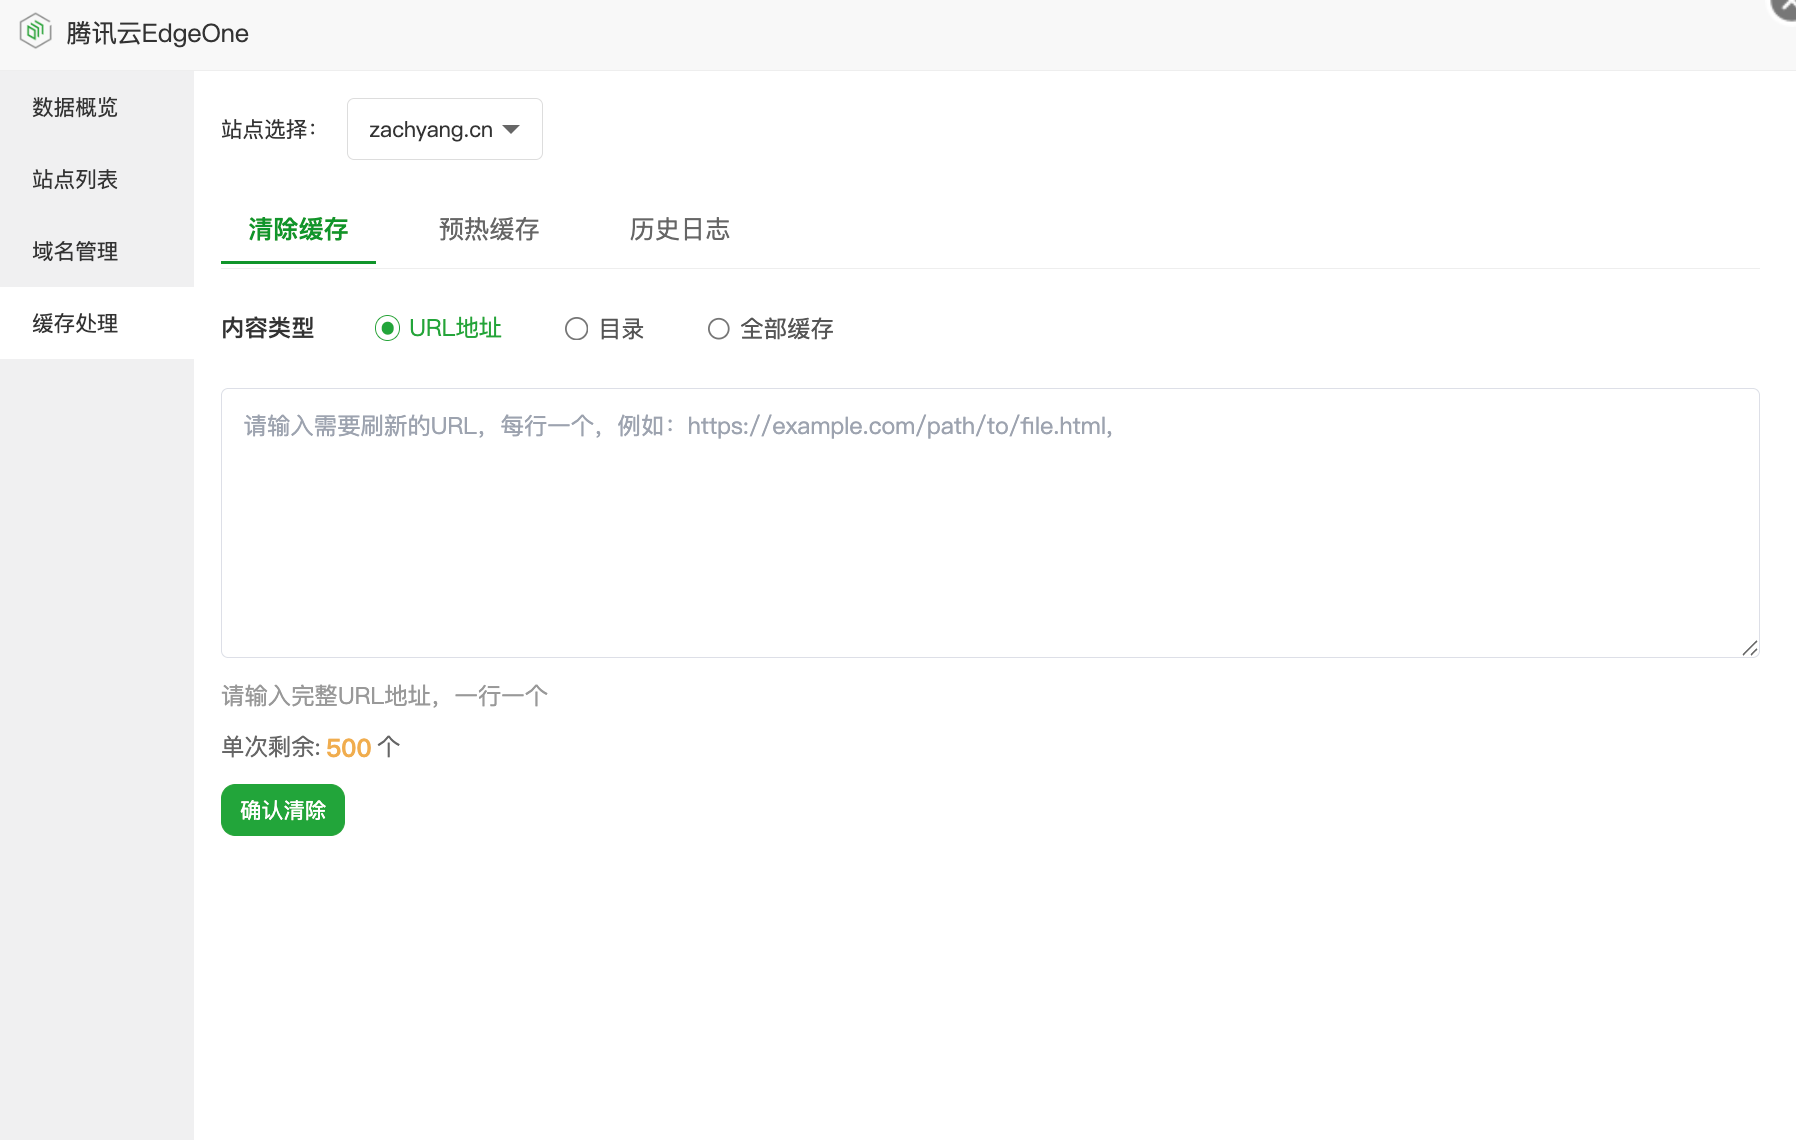The image size is (1796, 1140).
Task: Focus the URL input text area
Action: (x=989, y=522)
